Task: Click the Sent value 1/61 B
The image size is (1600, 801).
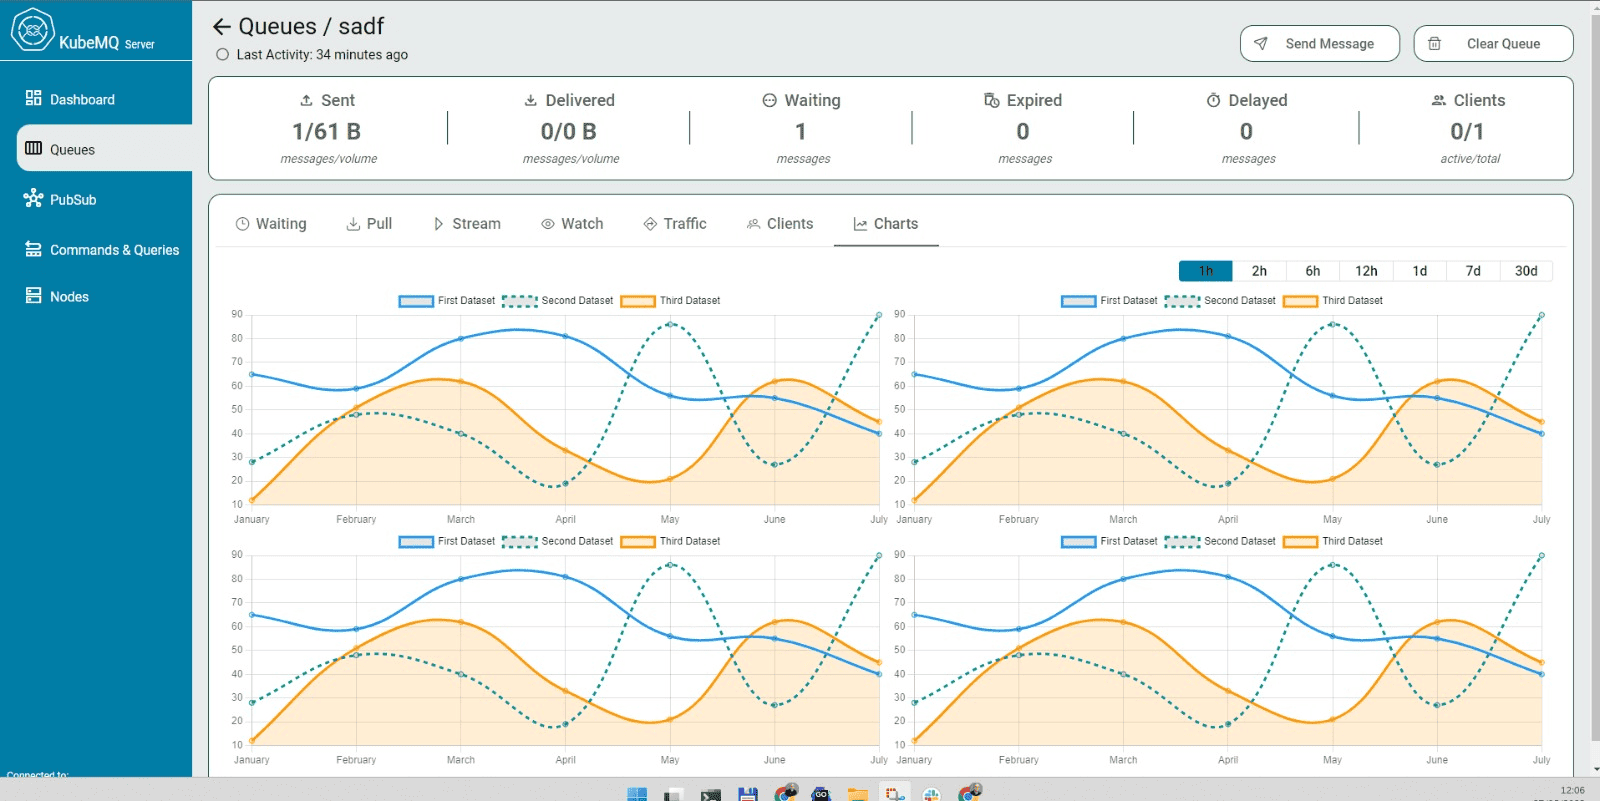Action: (327, 132)
